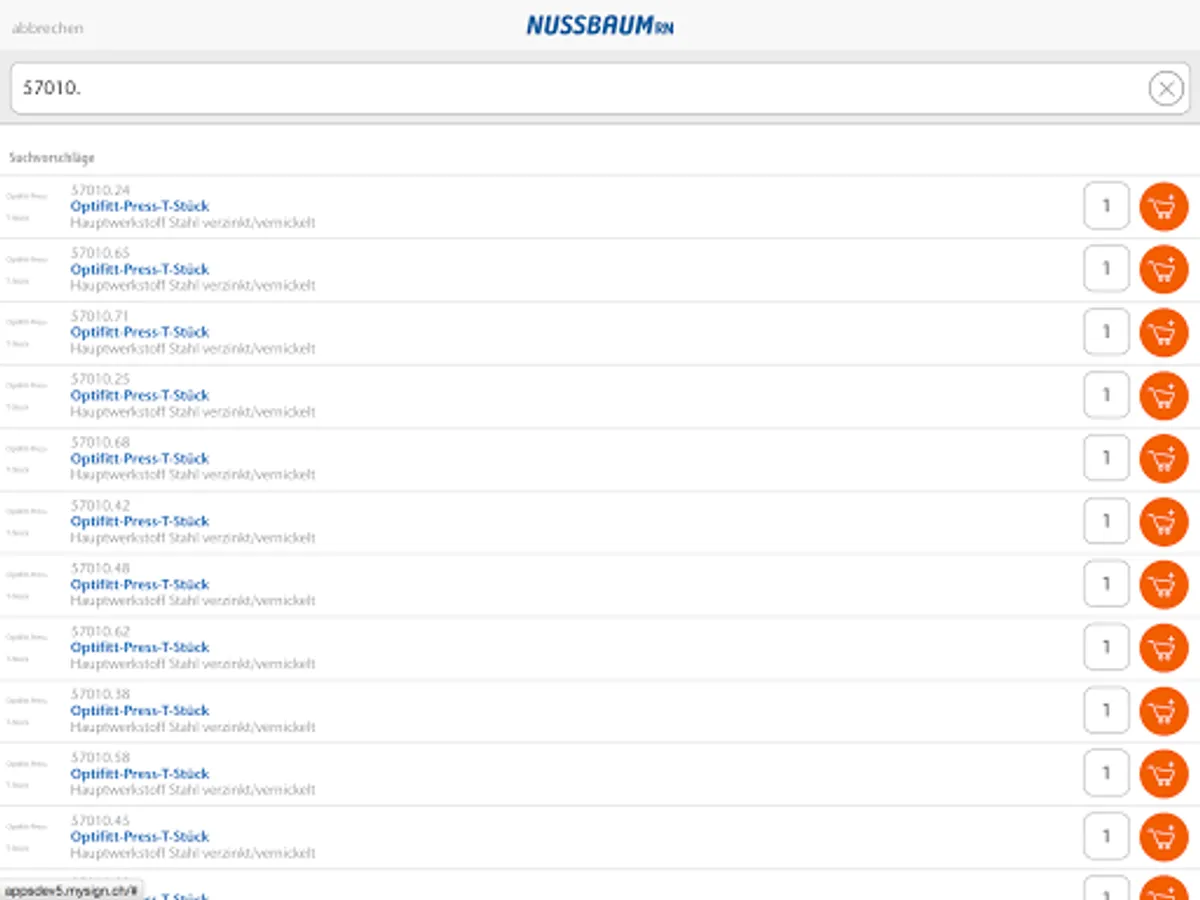Viewport: 1200px width, 900px height.
Task: Click the product thumbnail beside 57010.71
Action: pyautogui.click(x=26, y=333)
